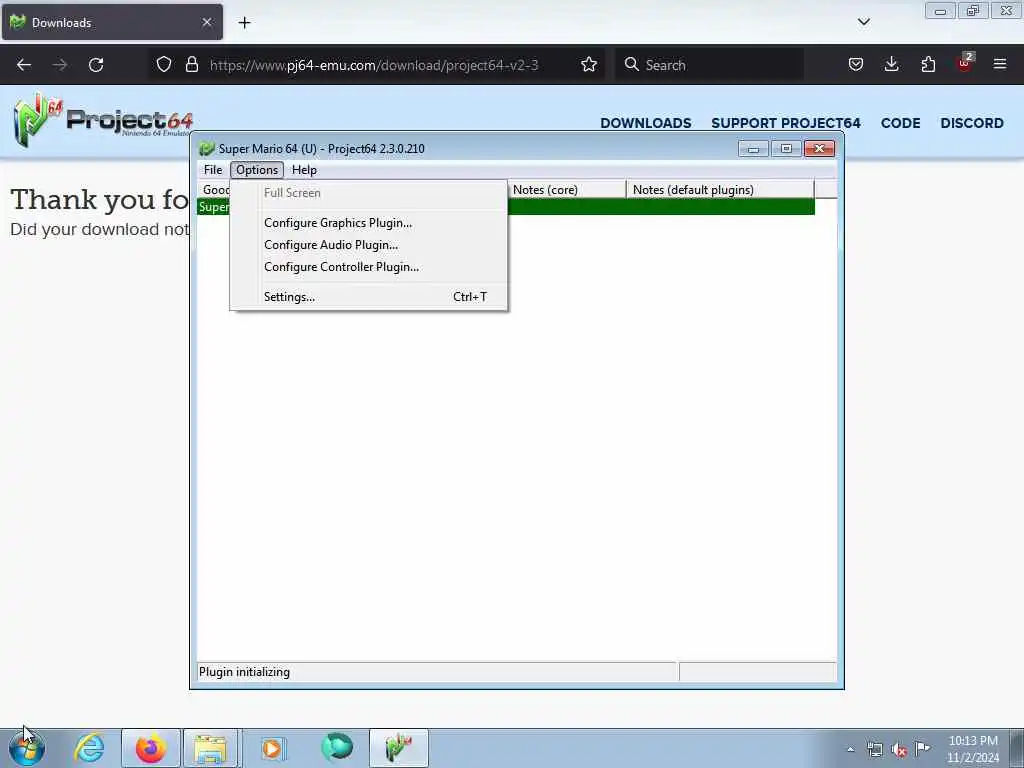
Task: Click the teal round app taskbar icon
Action: tap(337, 748)
